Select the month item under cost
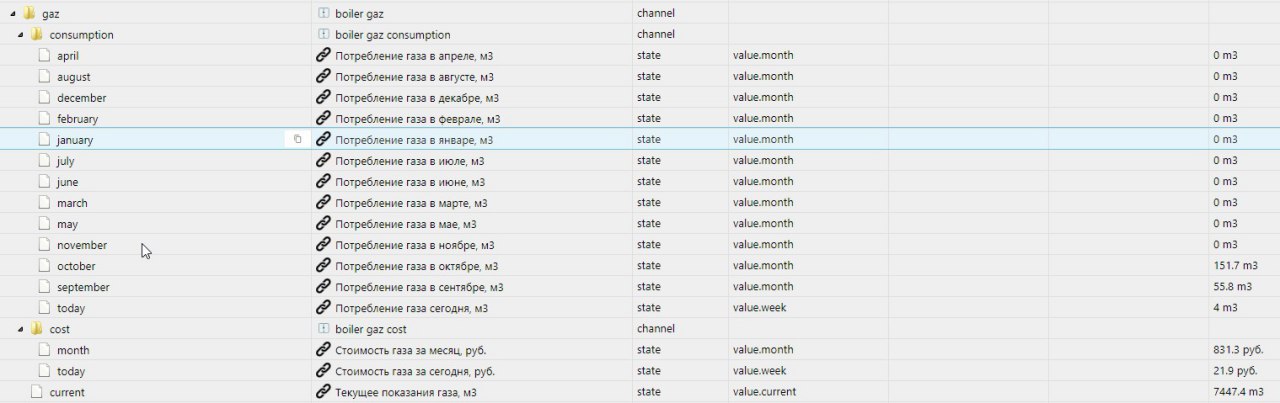Viewport: 1280px width, 403px height. tap(73, 350)
